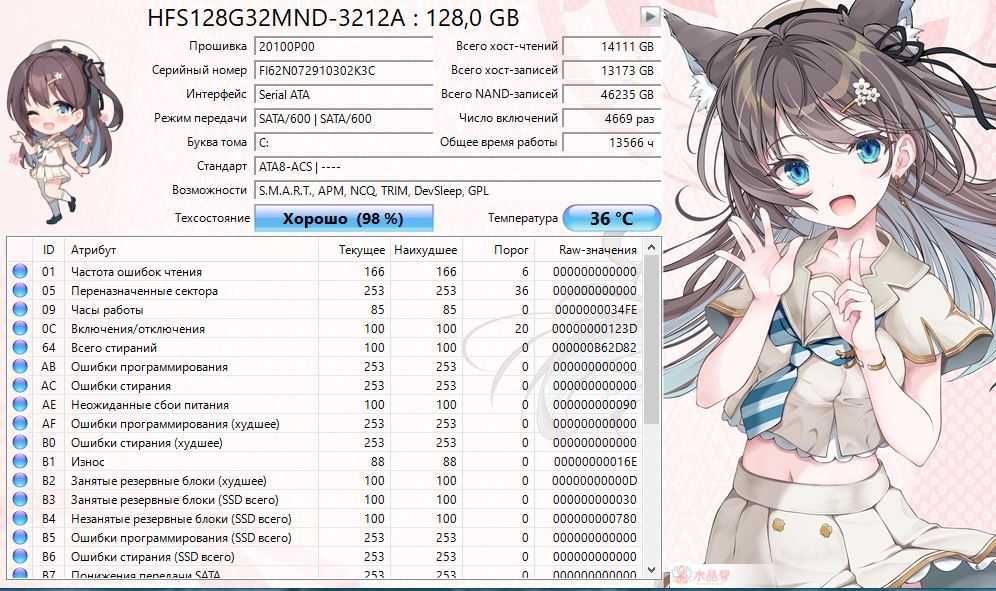Click the status orb for attribute AC
This screenshot has height=591, width=996.
20,386
